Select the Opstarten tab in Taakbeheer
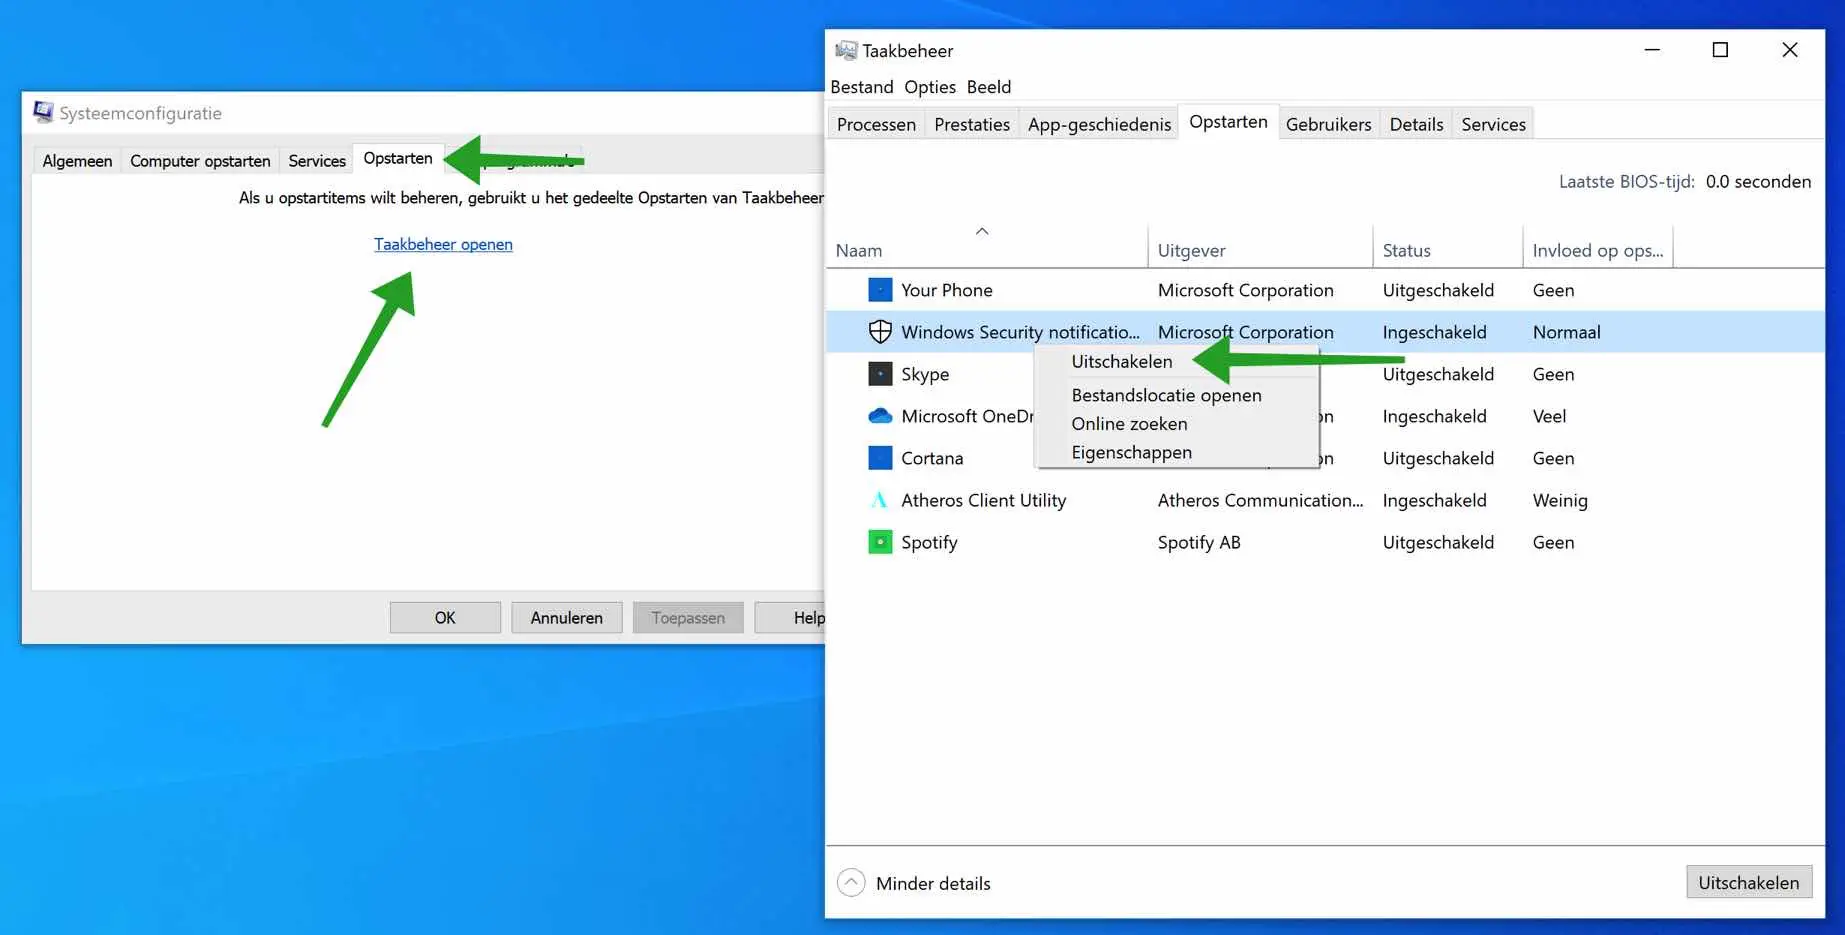Image resolution: width=1845 pixels, height=935 pixels. (1228, 122)
